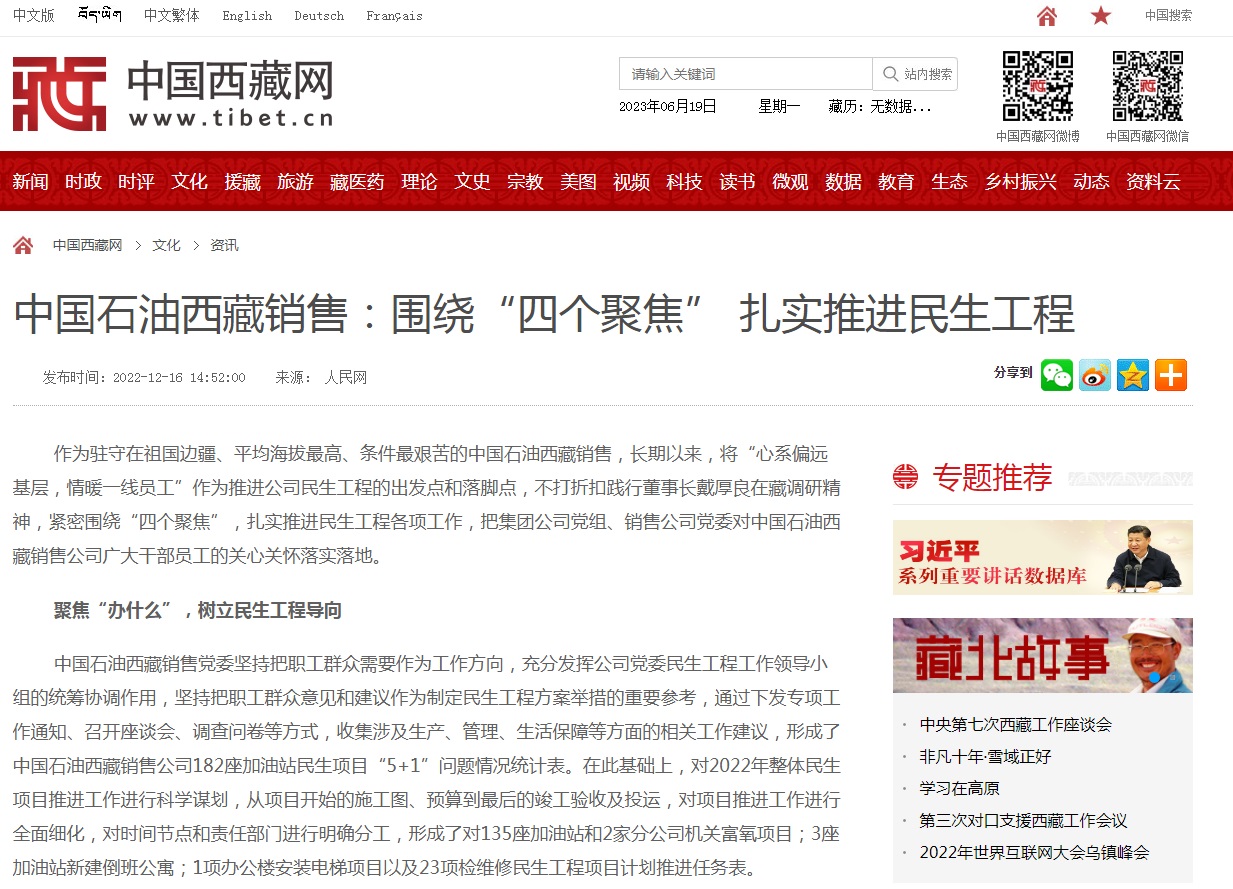The height and width of the screenshot is (889, 1233).
Task: Open 2022年世界互联网大会乌镇峰会 link
Action: pyautogui.click(x=1035, y=852)
